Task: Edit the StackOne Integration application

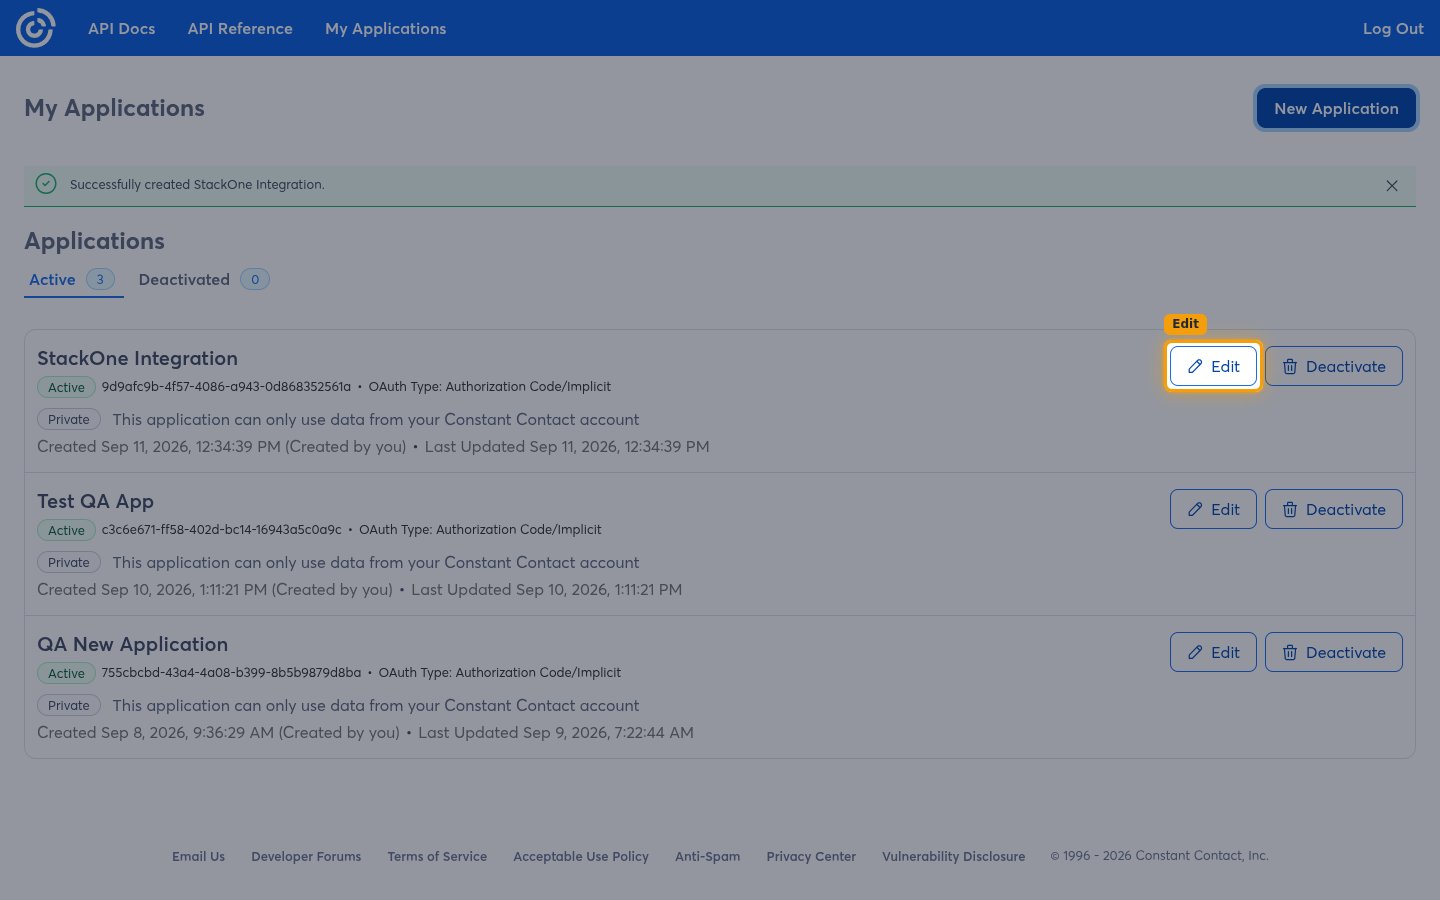Action: (x=1213, y=366)
